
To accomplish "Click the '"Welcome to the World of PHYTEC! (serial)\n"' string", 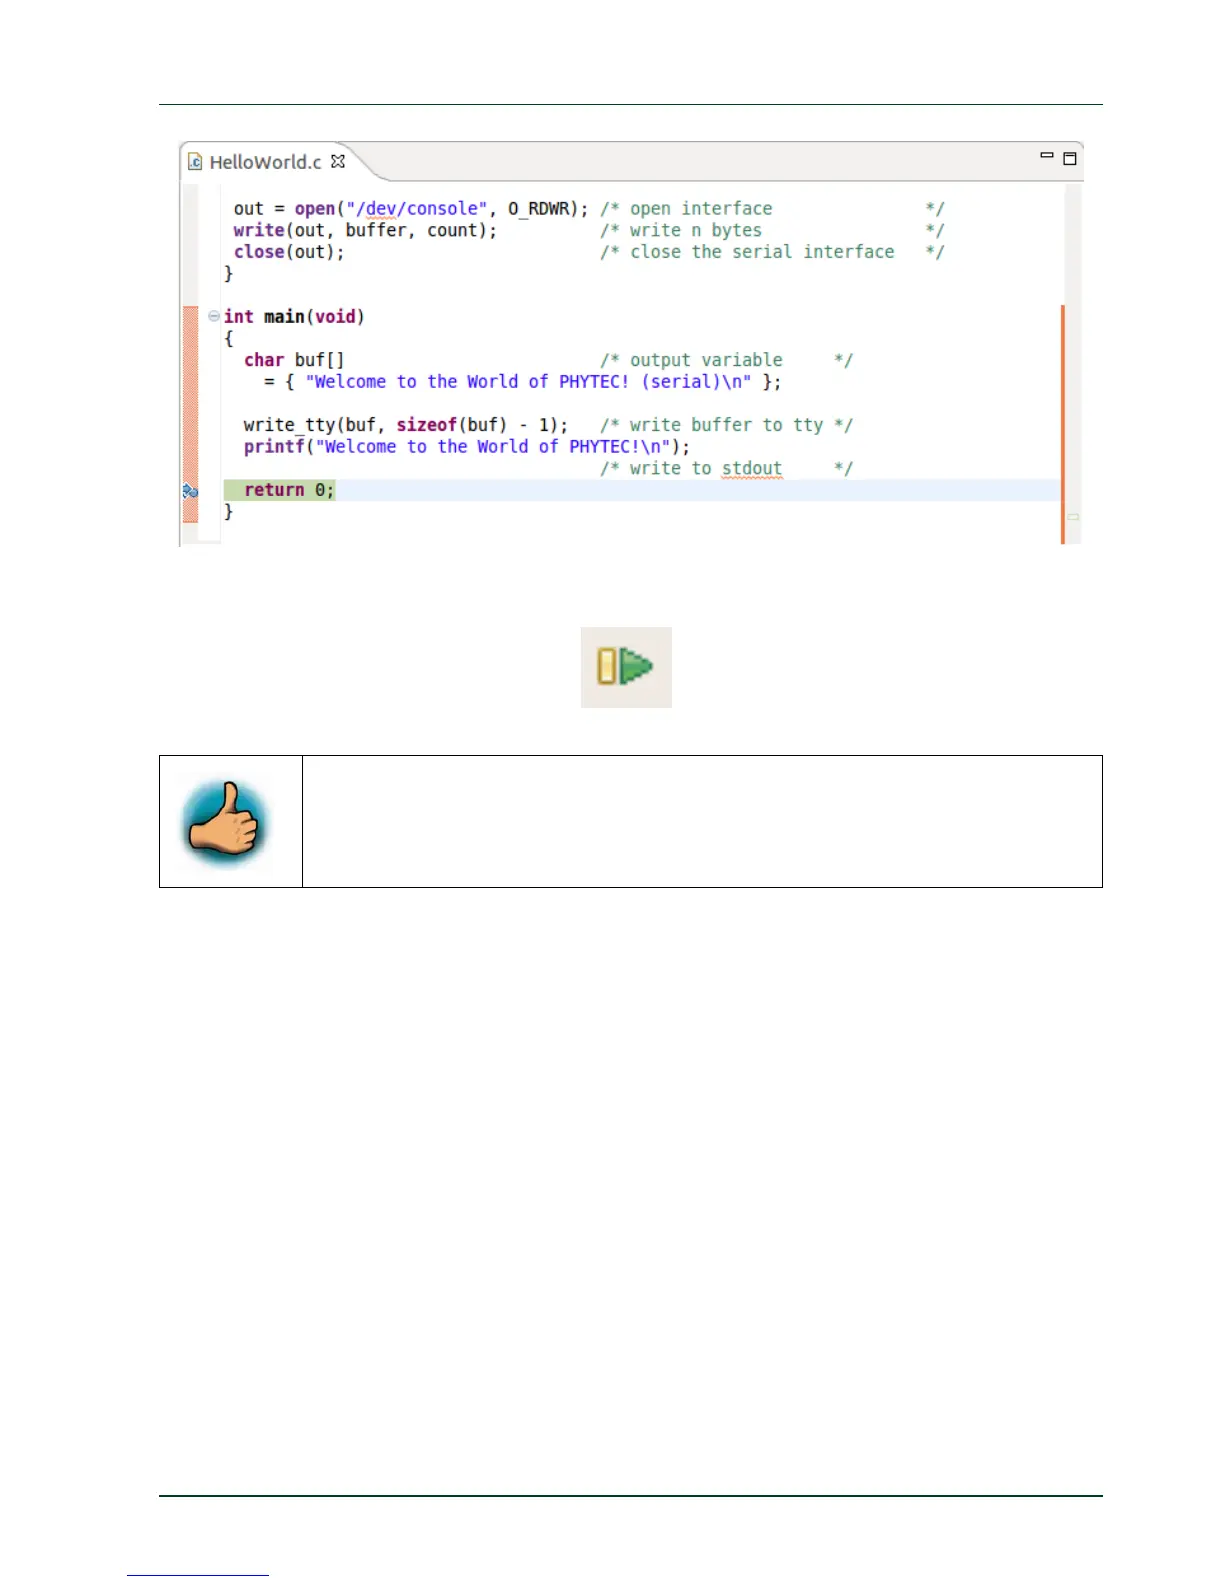I will point(528,382).
